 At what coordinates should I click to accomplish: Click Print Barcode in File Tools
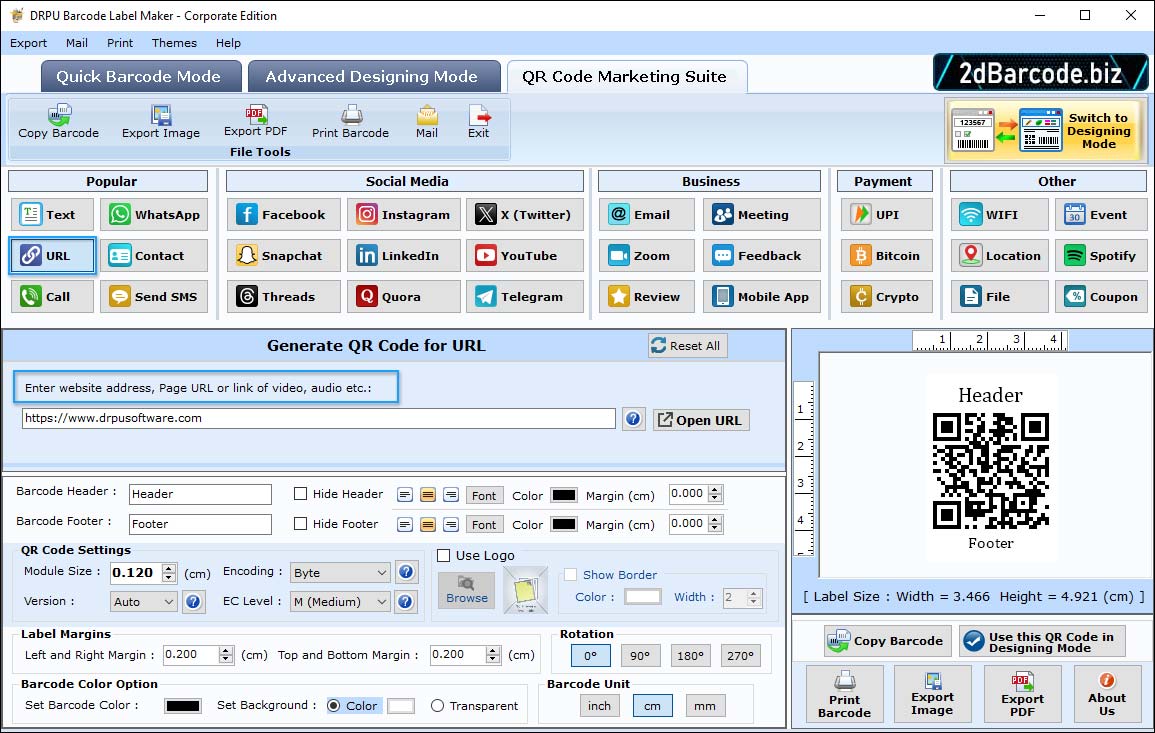click(x=350, y=122)
